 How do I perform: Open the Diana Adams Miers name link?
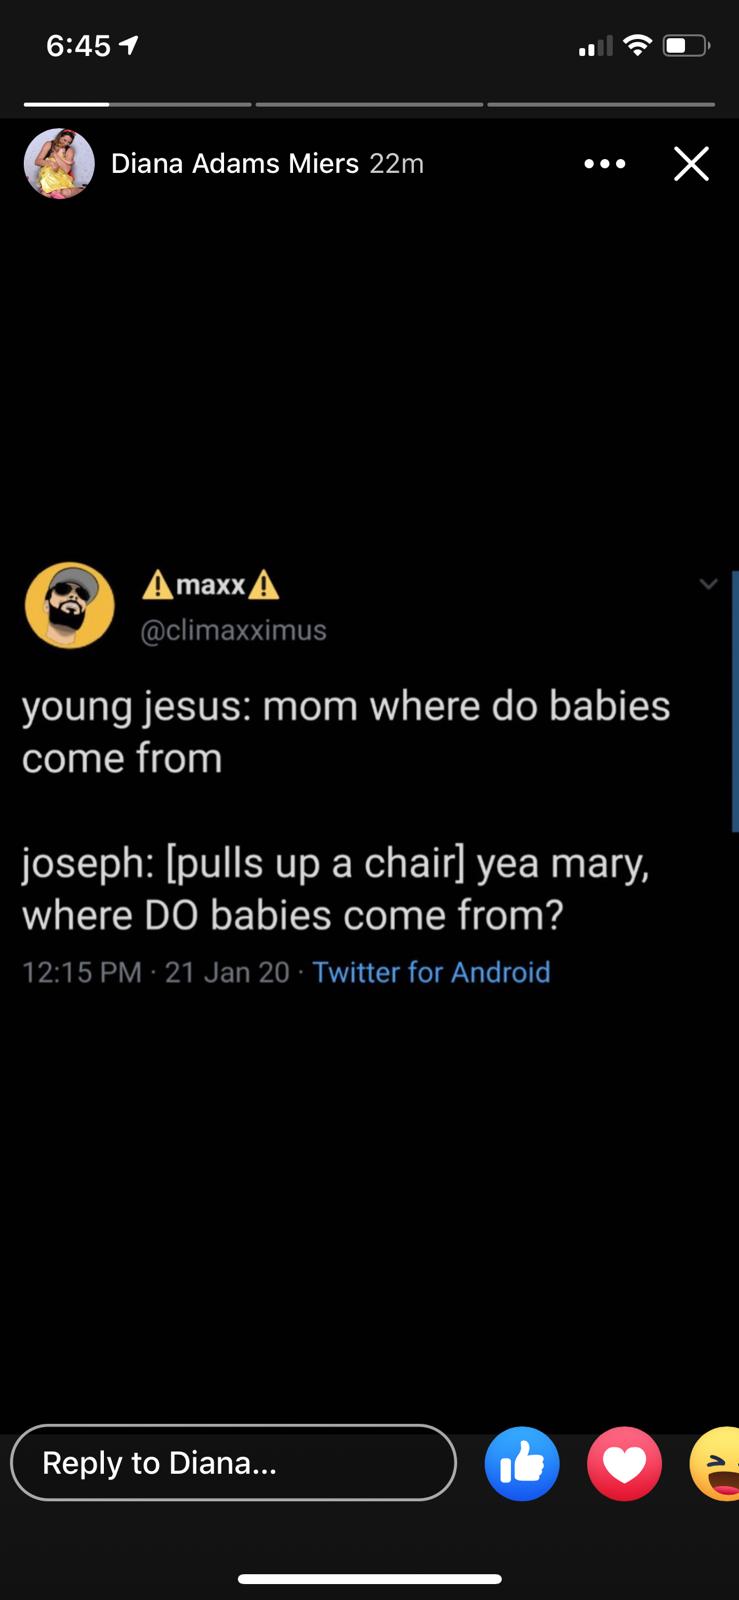pyautogui.click(x=235, y=163)
